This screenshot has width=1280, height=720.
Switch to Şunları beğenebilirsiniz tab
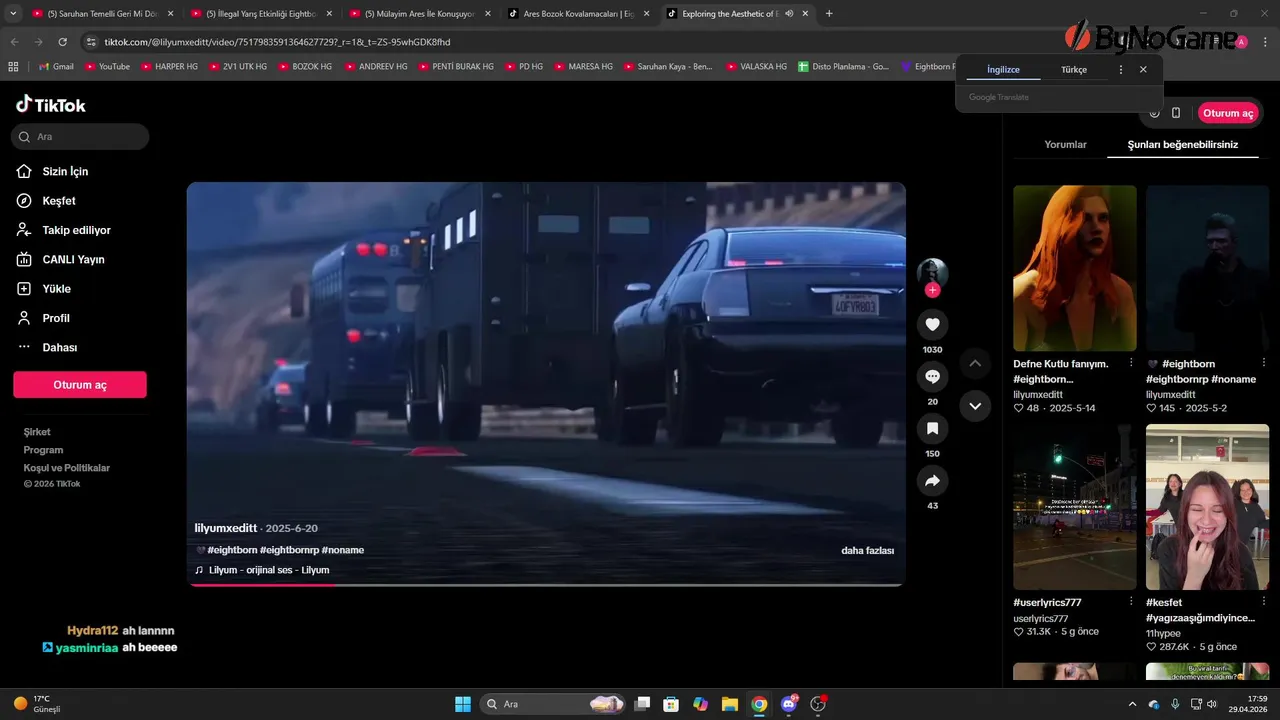click(1183, 145)
